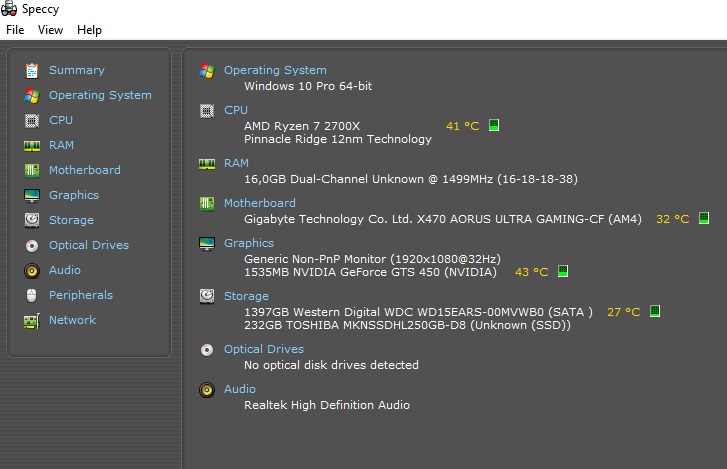
Task: Click the Graphics monitor icon in sidebar
Action: coord(32,196)
